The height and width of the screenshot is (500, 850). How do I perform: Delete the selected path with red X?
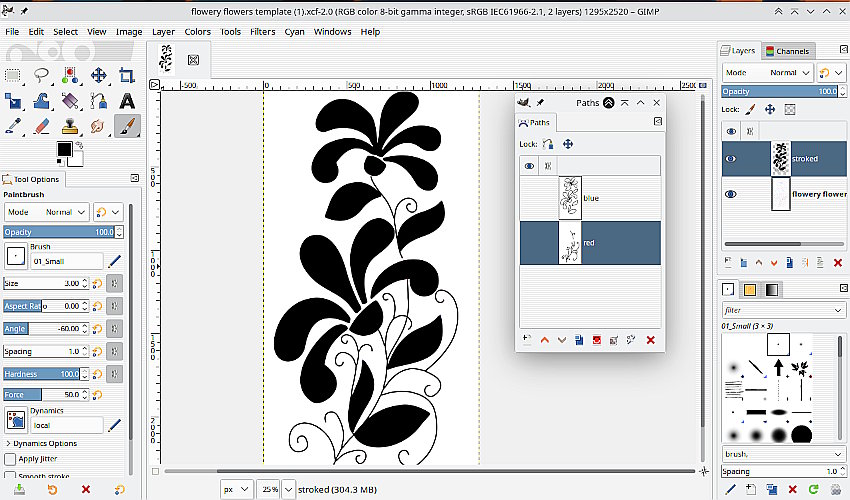point(650,340)
